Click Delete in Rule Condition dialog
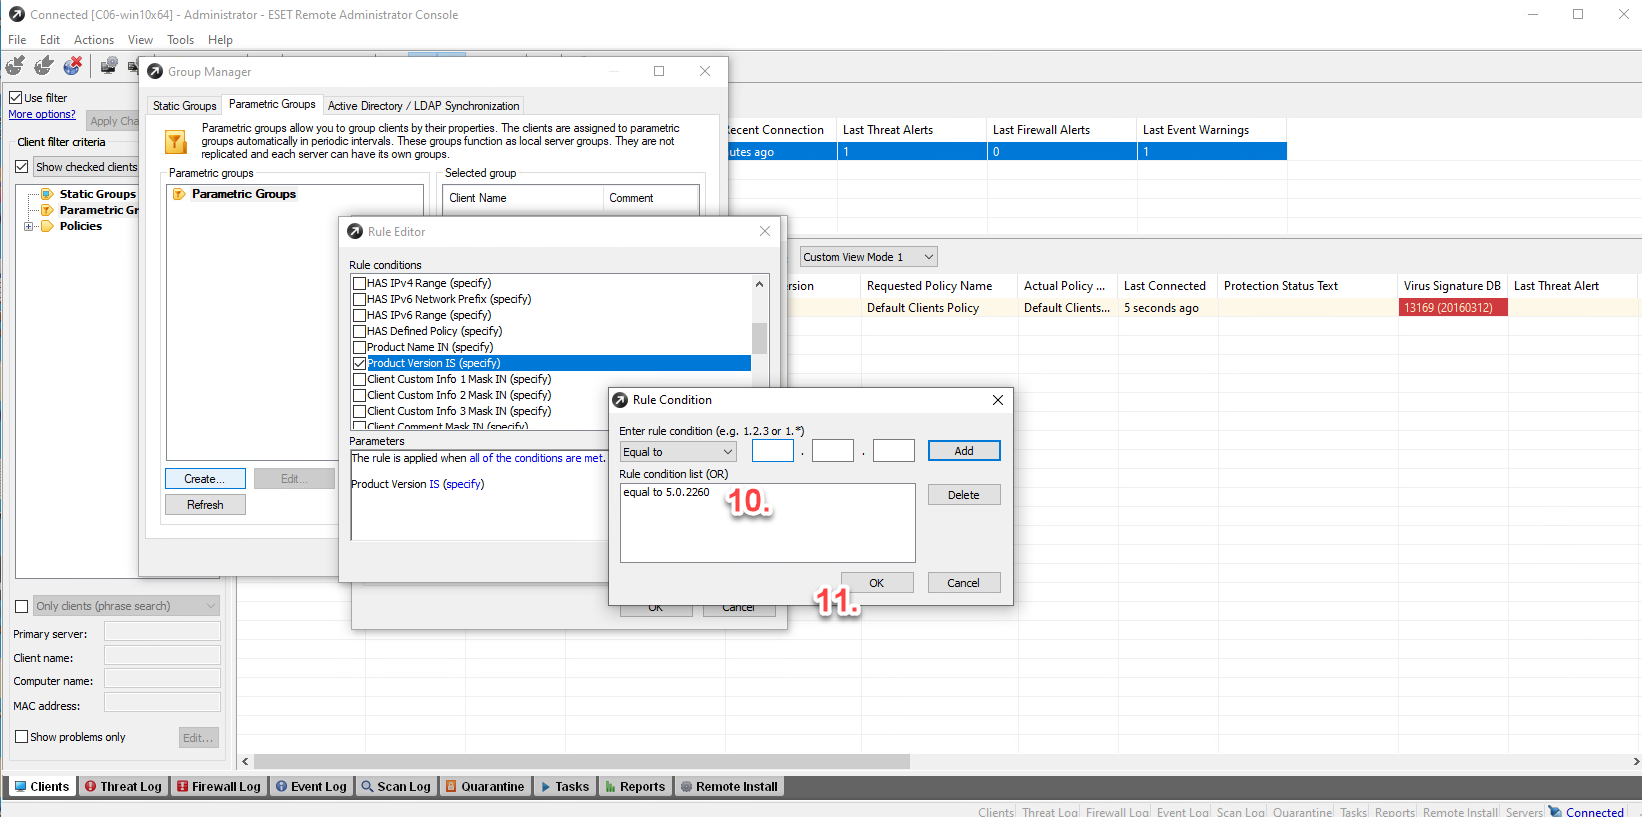Viewport: 1642px width, 817px height. 964,495
